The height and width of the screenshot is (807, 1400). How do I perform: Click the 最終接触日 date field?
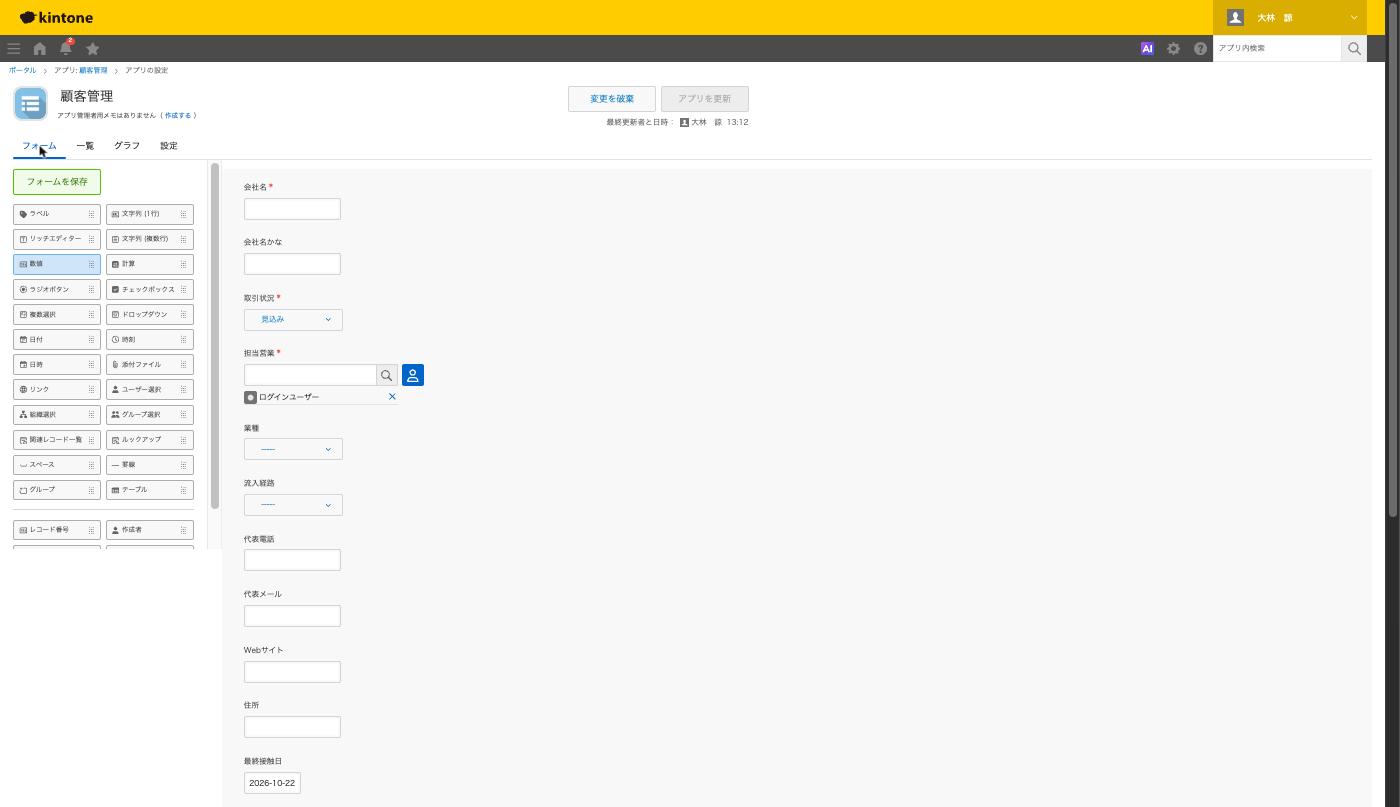(272, 783)
